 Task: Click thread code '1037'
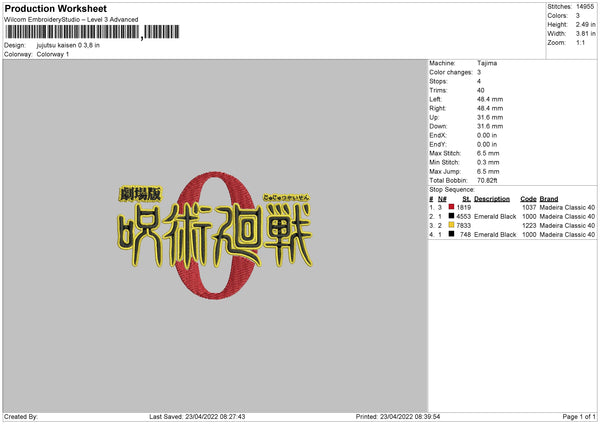[x=529, y=207]
